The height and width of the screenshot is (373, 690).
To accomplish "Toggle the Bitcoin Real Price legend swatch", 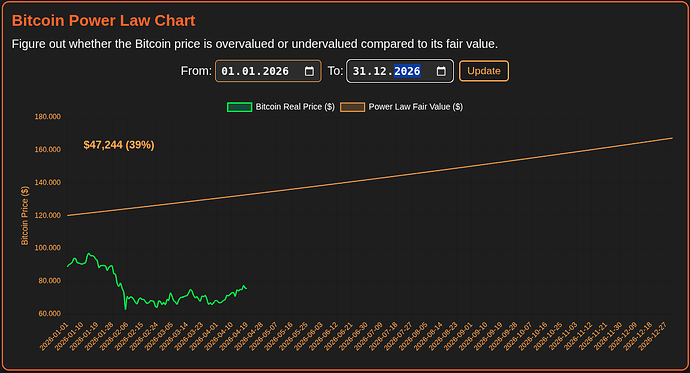I will (x=239, y=107).
